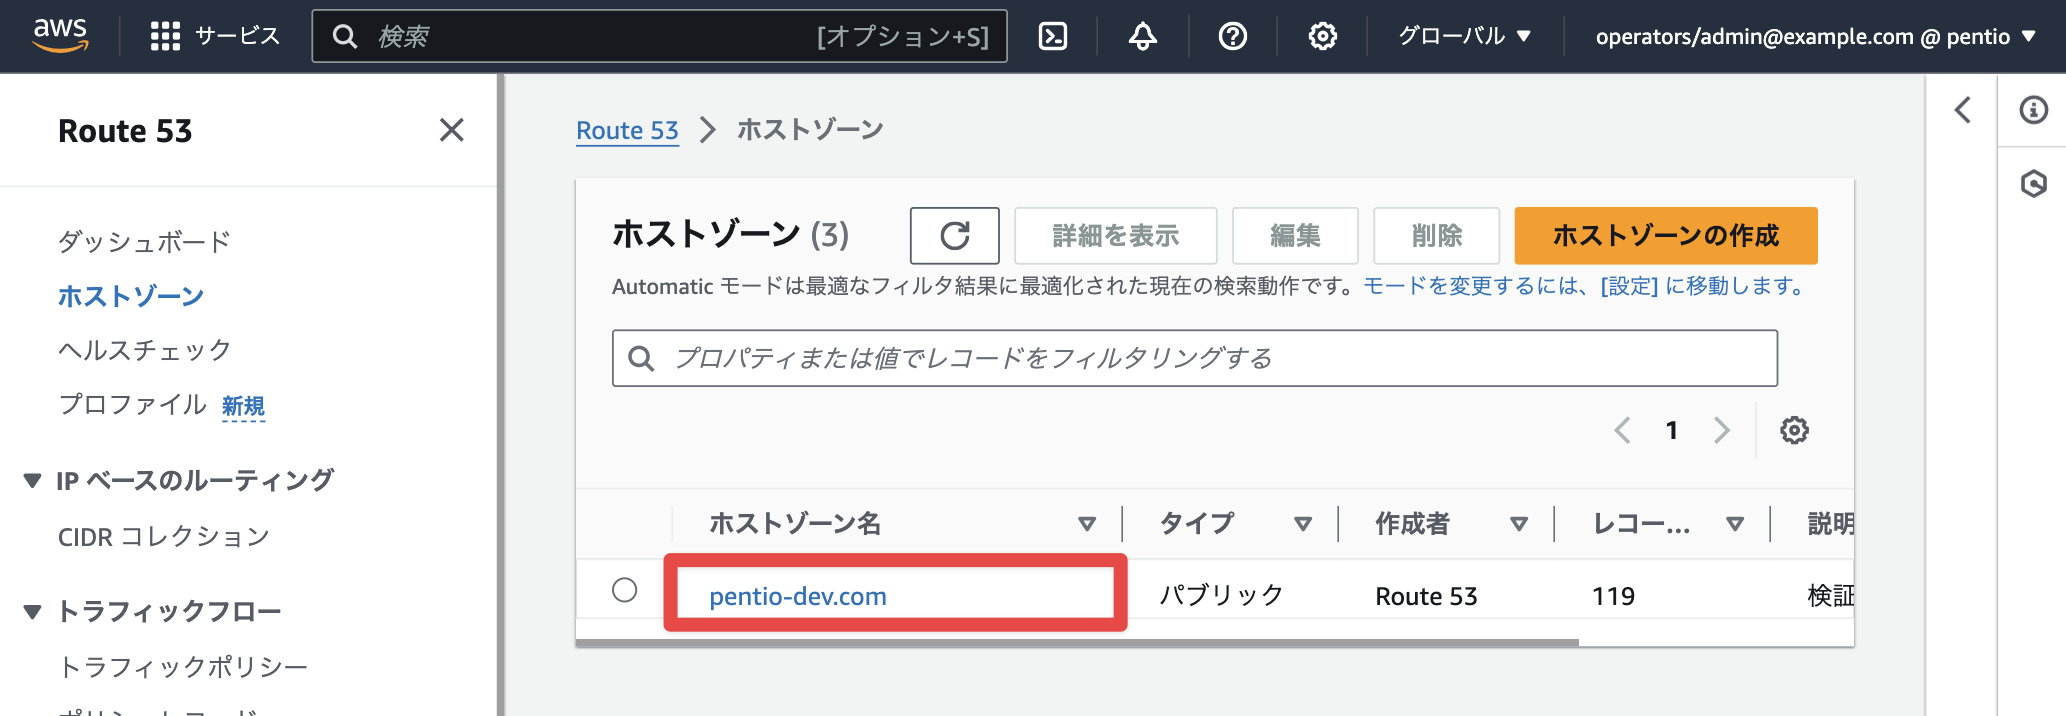Image resolution: width=2066 pixels, height=716 pixels.
Task: Open the info panel icon
Action: (2033, 110)
